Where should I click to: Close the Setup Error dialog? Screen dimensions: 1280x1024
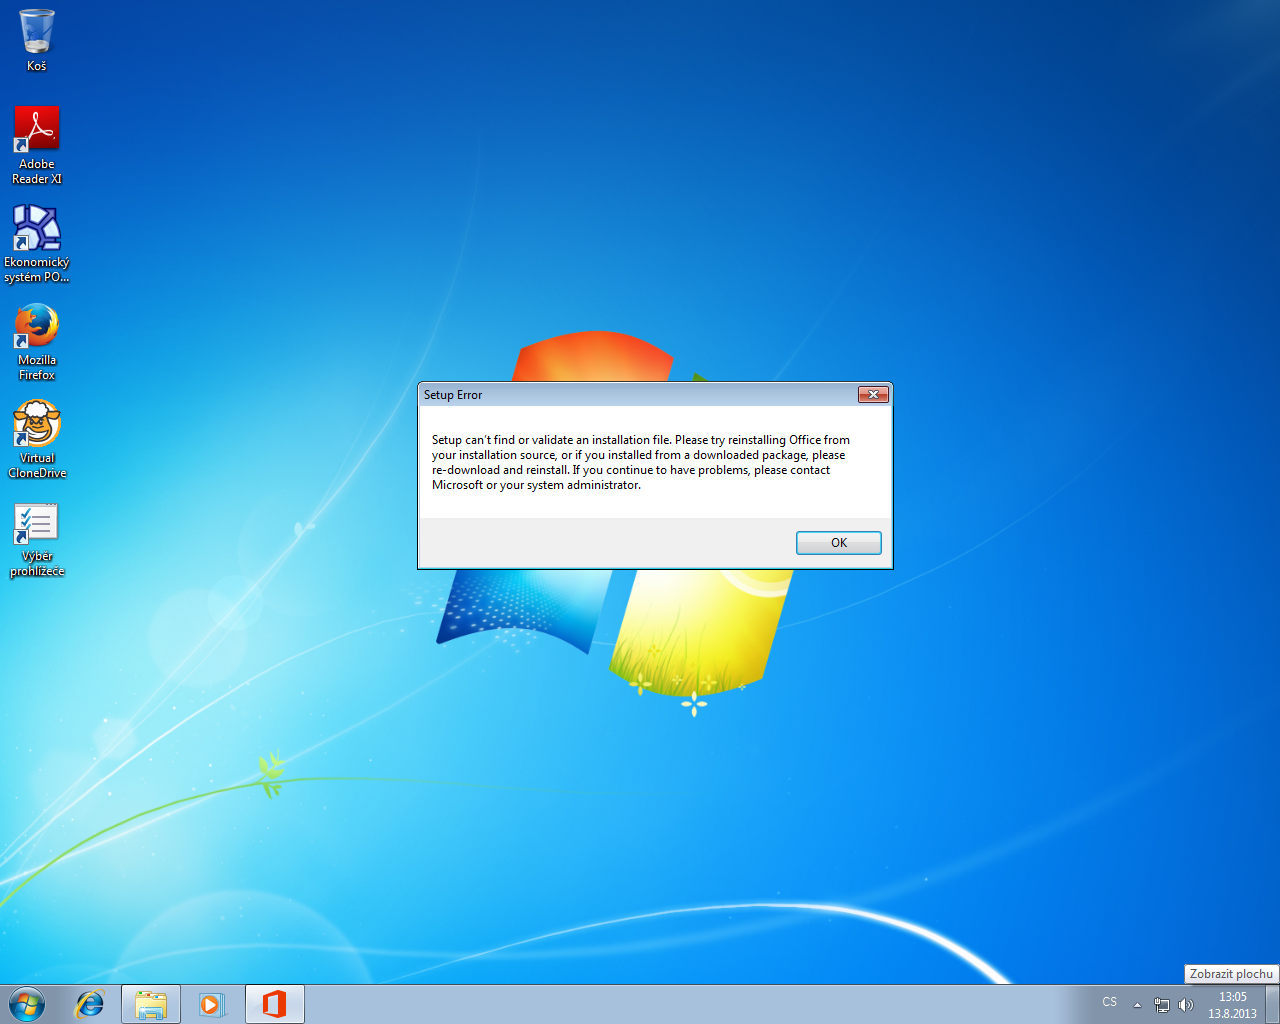(873, 395)
